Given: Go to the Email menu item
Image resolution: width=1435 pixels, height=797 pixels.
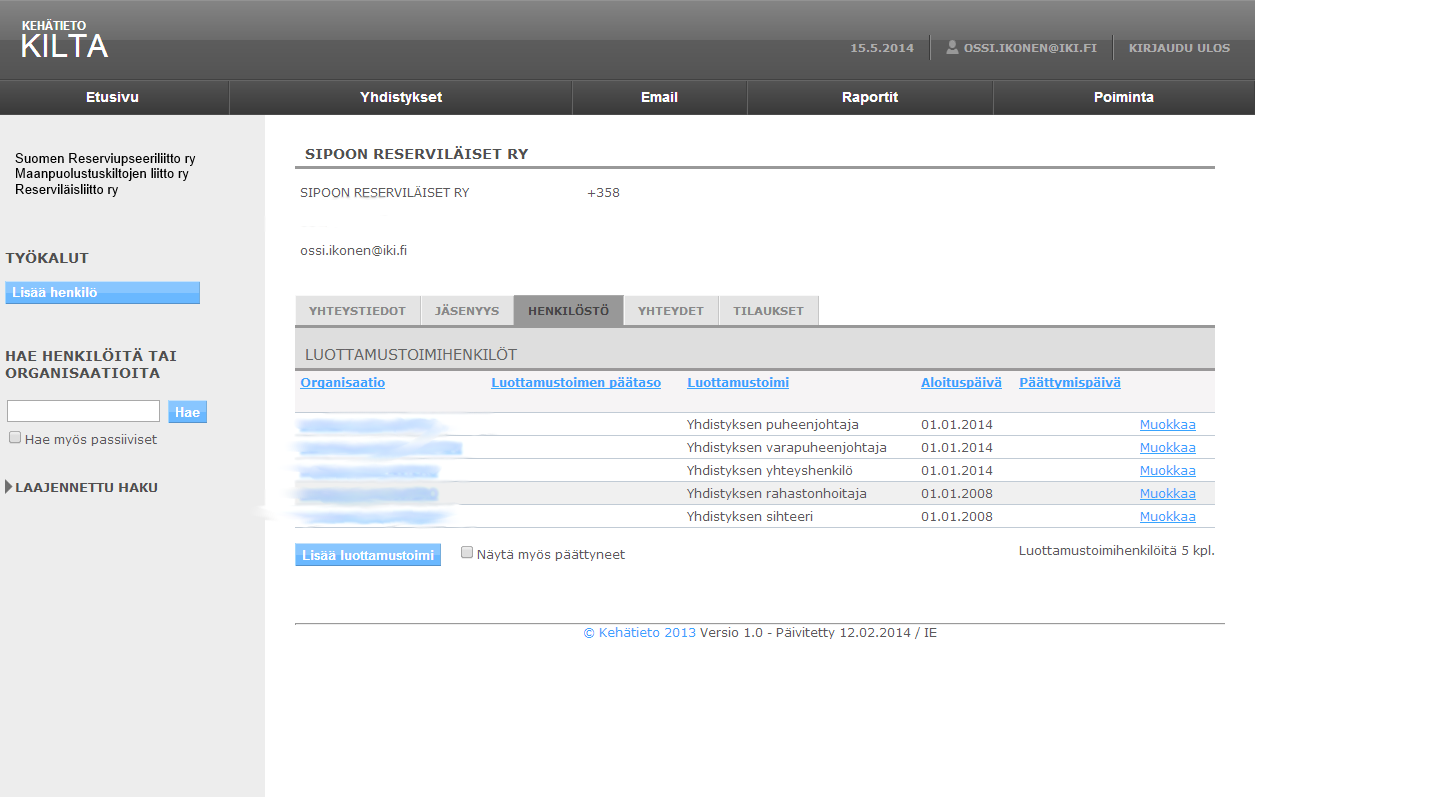Looking at the screenshot, I should [659, 97].
